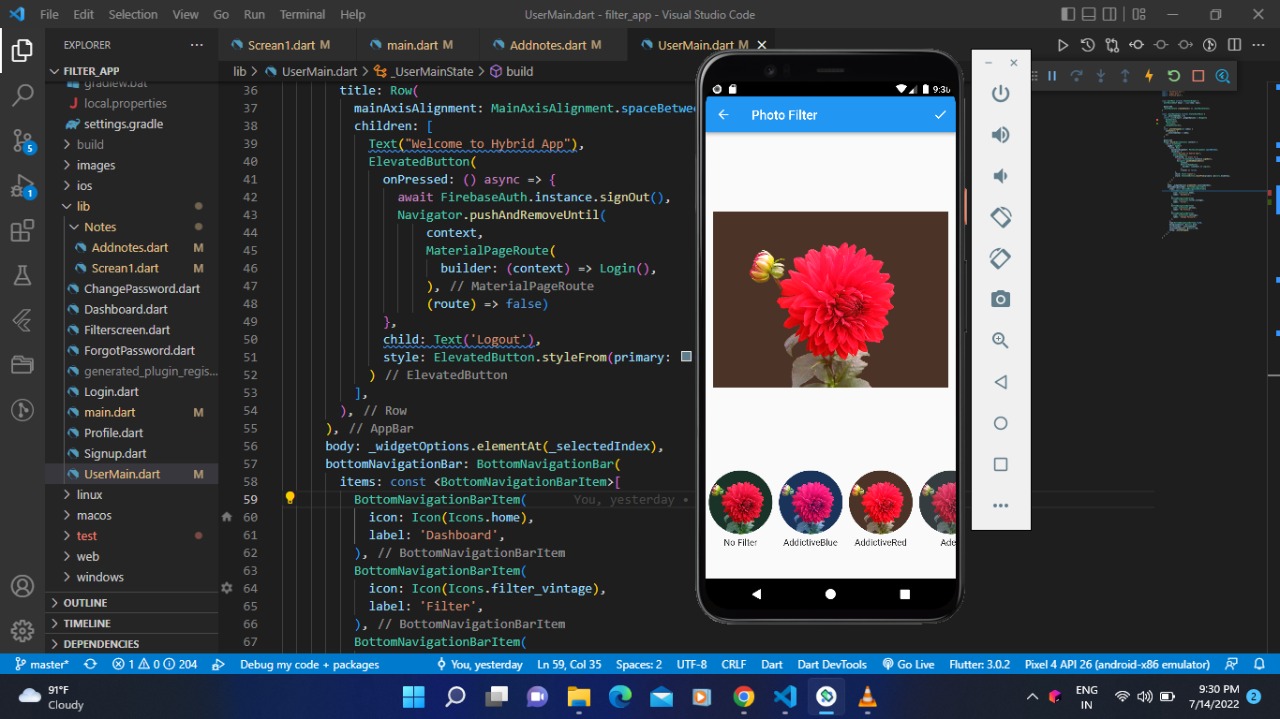Screen dimensions: 1280x719
Task: Open Flutter widget inspector icon
Action: click(1222, 76)
